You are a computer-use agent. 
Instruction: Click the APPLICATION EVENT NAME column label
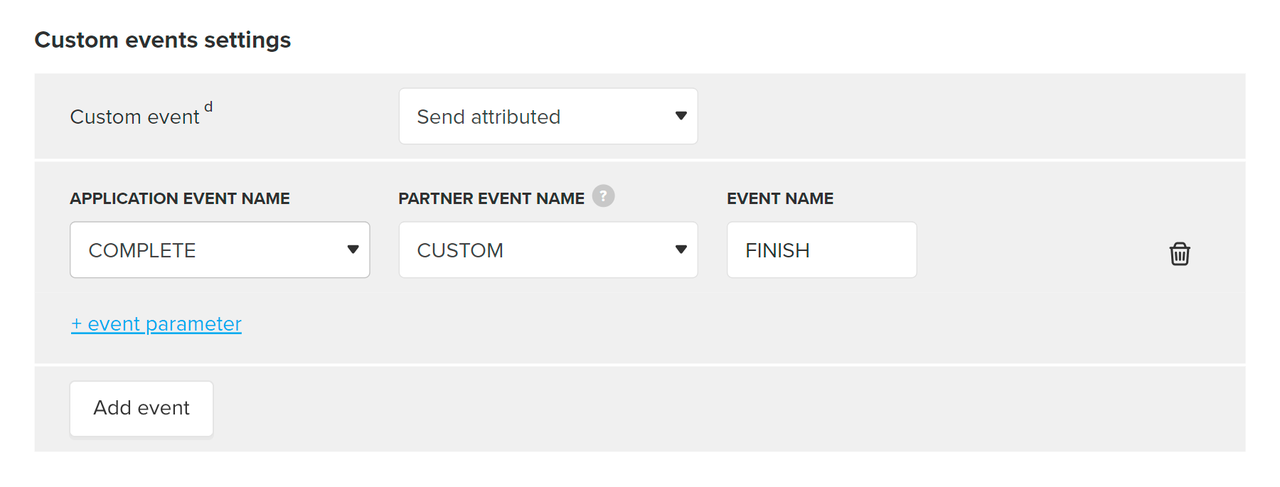pyautogui.click(x=180, y=199)
